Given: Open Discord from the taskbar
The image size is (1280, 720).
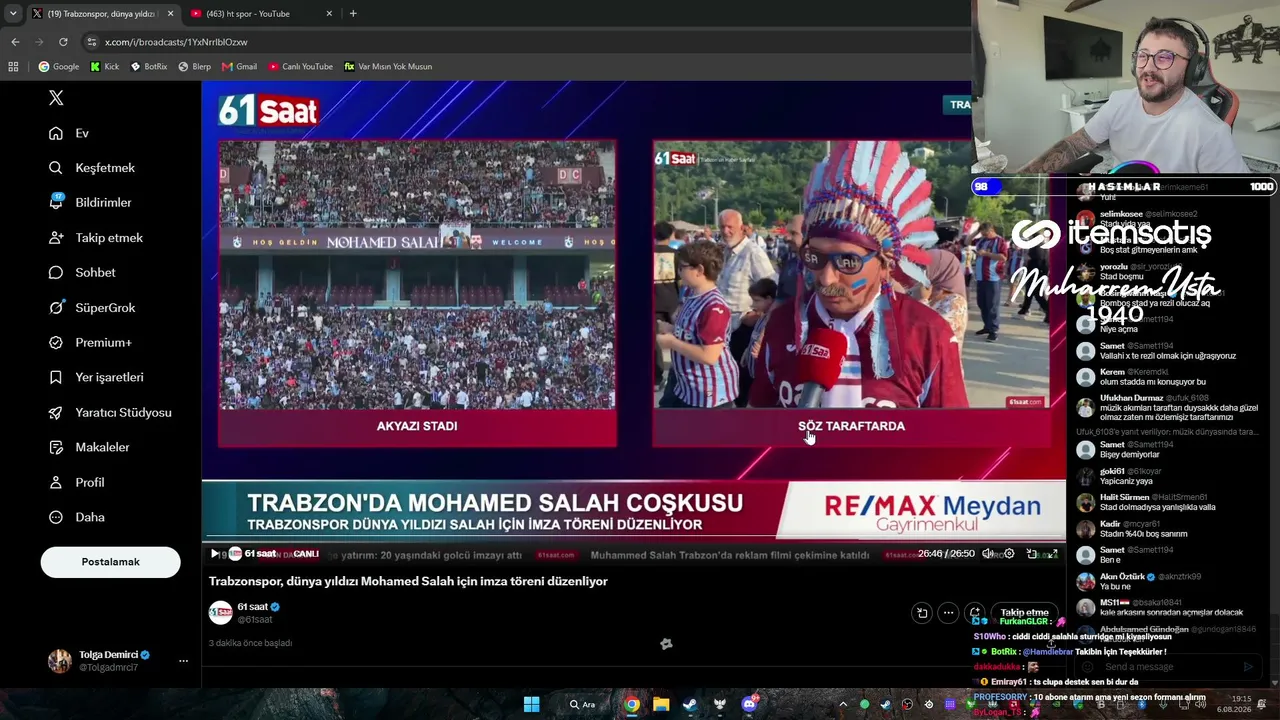Looking at the screenshot, I should pyautogui.click(x=749, y=704).
